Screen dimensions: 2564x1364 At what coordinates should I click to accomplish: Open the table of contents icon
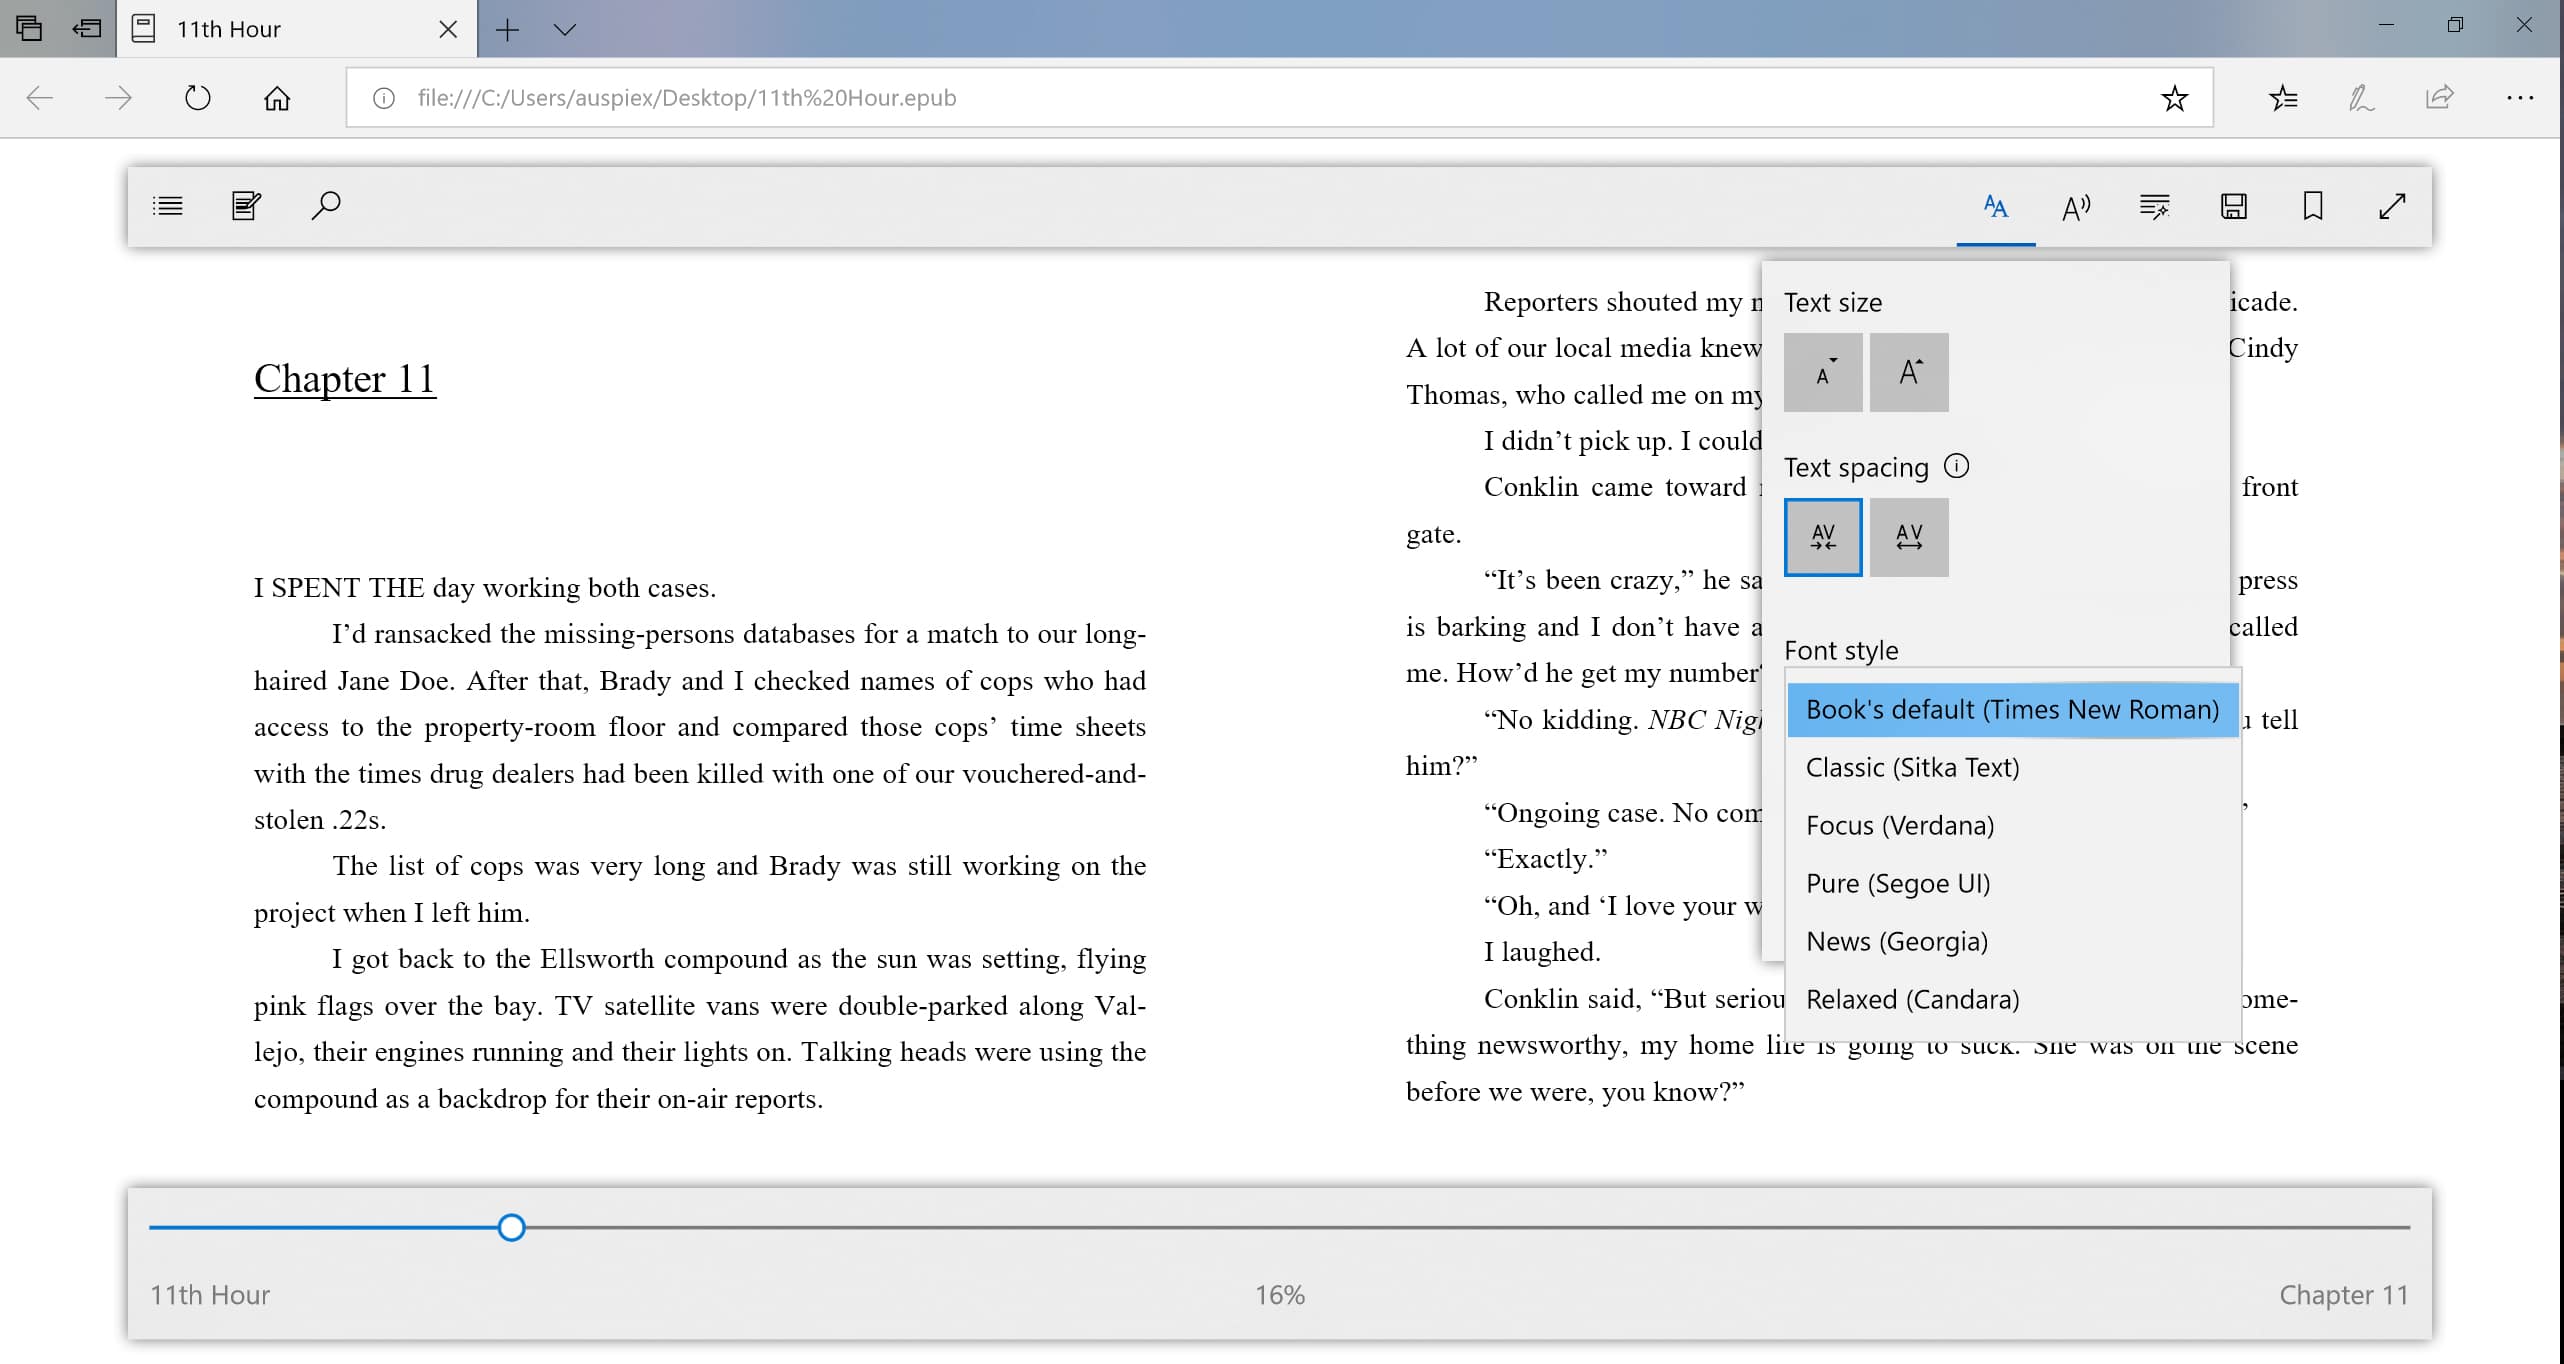[x=167, y=206]
